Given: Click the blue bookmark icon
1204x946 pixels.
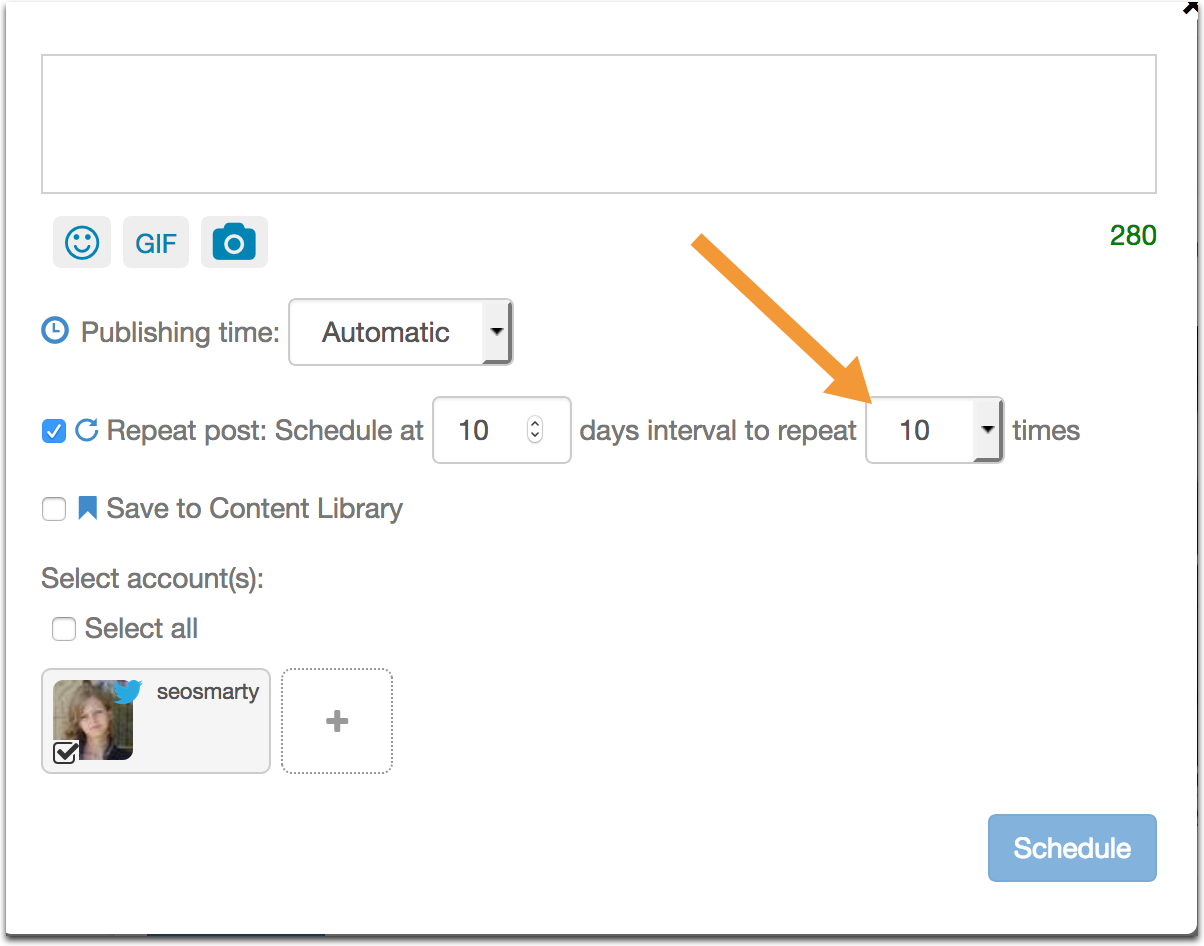Looking at the screenshot, I should point(87,508).
